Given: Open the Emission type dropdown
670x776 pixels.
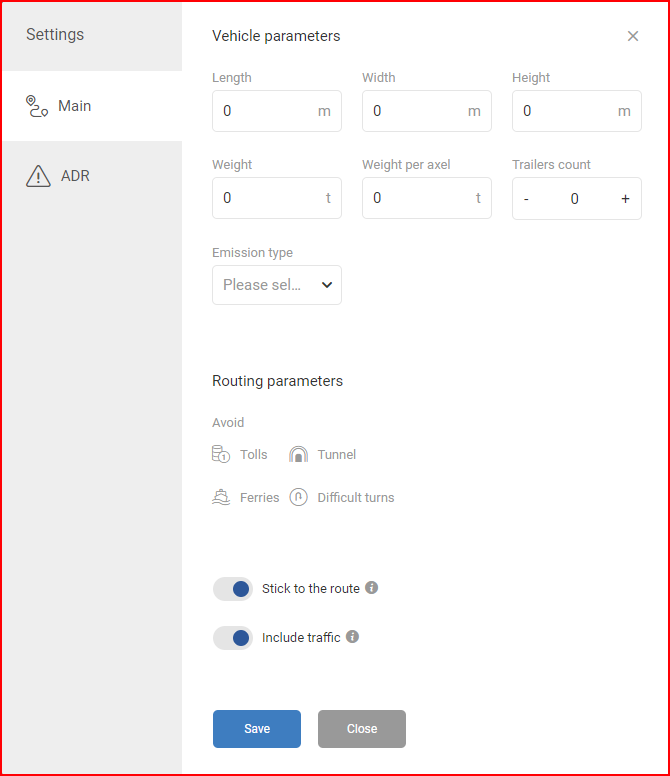Looking at the screenshot, I should click(x=277, y=285).
